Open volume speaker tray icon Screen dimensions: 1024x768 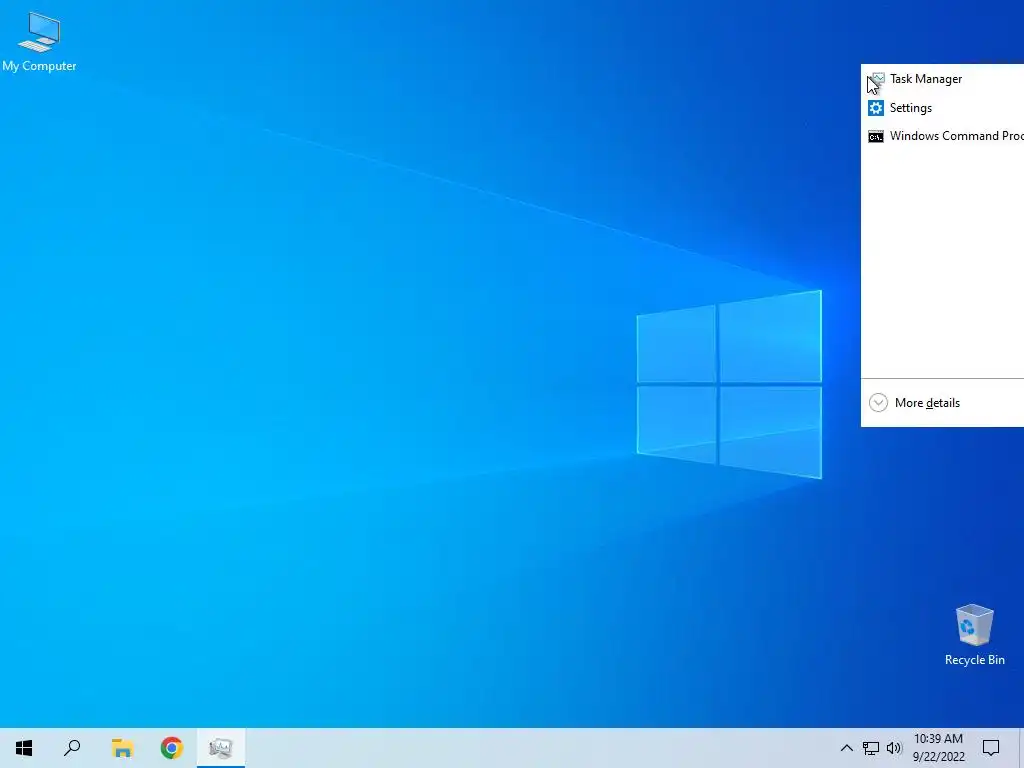pyautogui.click(x=894, y=748)
